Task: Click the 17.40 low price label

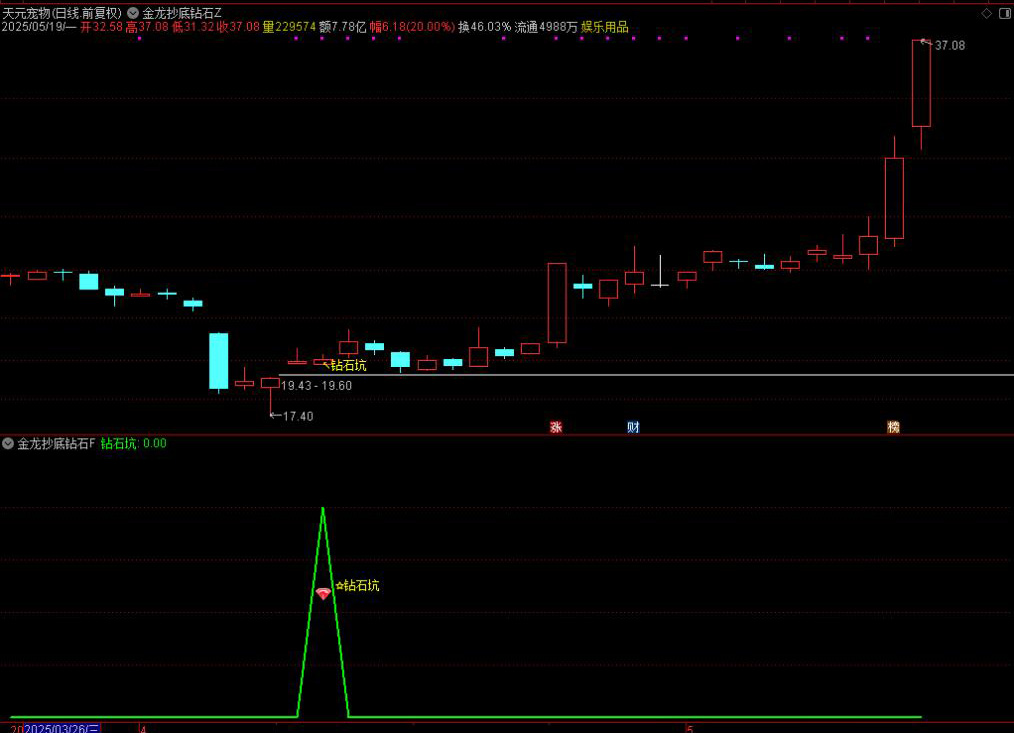Action: [x=297, y=416]
